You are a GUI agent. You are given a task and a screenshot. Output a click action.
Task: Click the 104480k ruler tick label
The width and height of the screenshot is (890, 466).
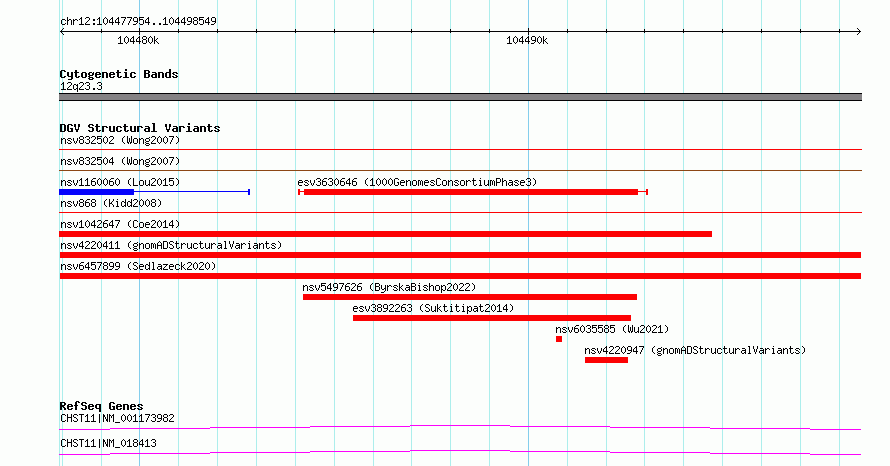click(x=138, y=40)
